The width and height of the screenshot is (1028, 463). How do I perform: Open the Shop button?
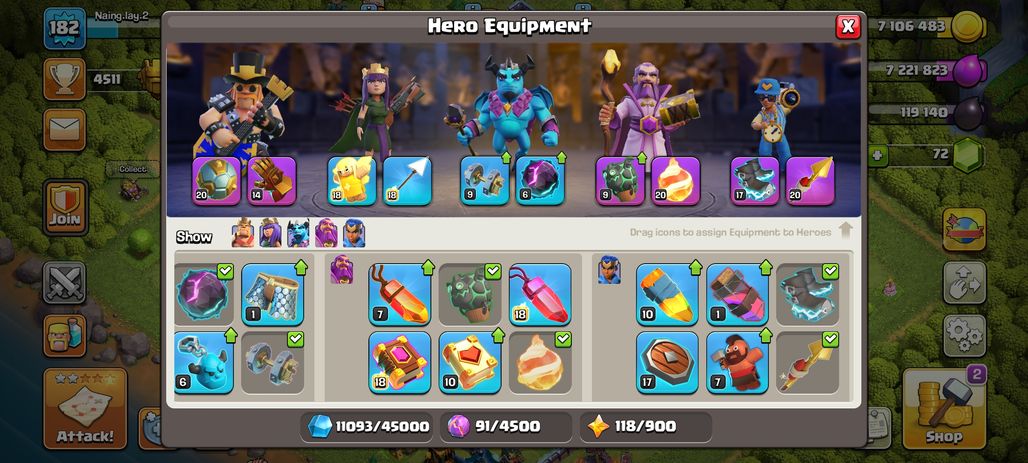945,409
